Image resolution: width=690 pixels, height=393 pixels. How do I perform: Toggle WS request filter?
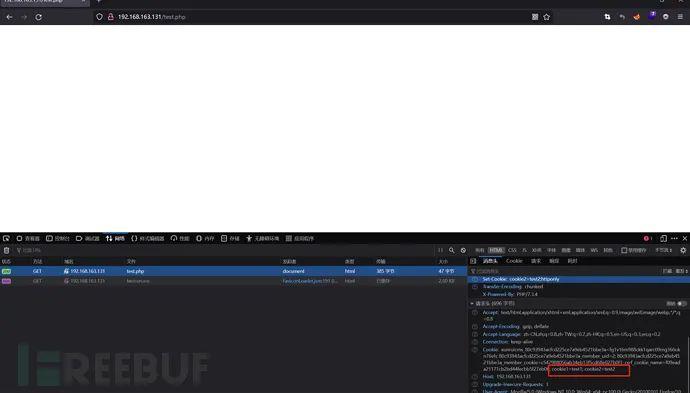[x=594, y=250]
